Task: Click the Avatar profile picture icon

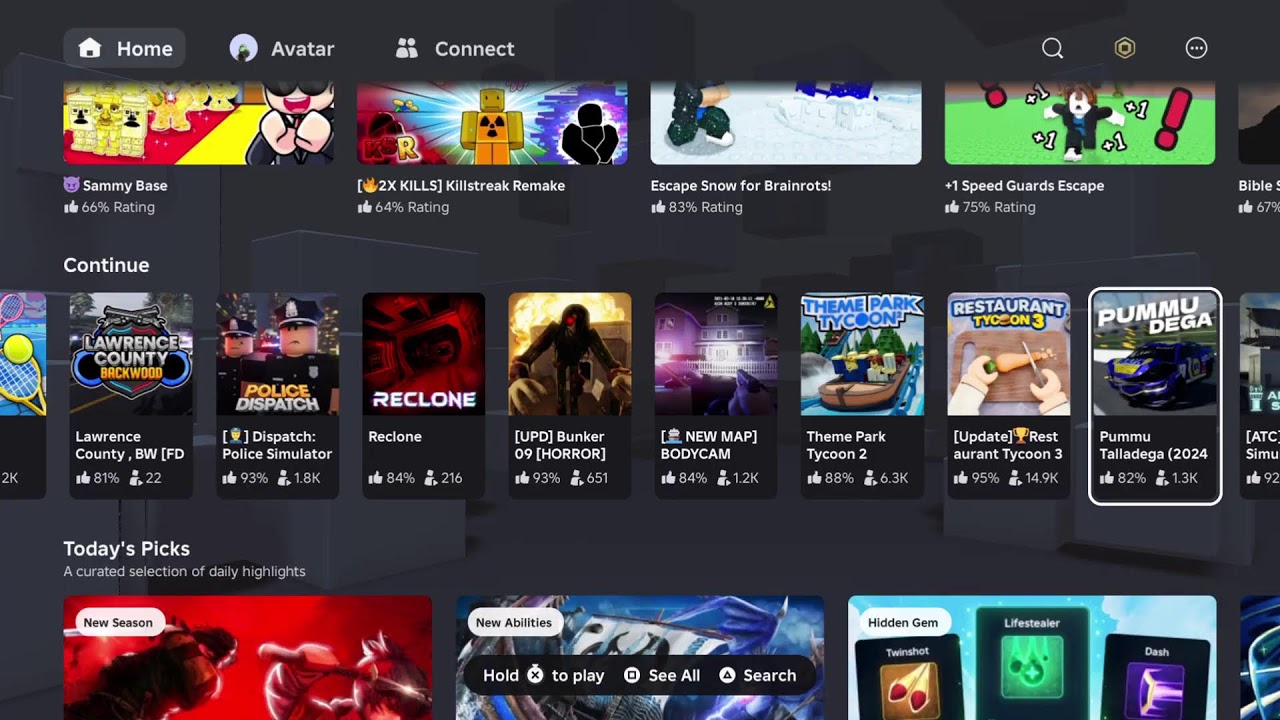Action: [x=243, y=48]
